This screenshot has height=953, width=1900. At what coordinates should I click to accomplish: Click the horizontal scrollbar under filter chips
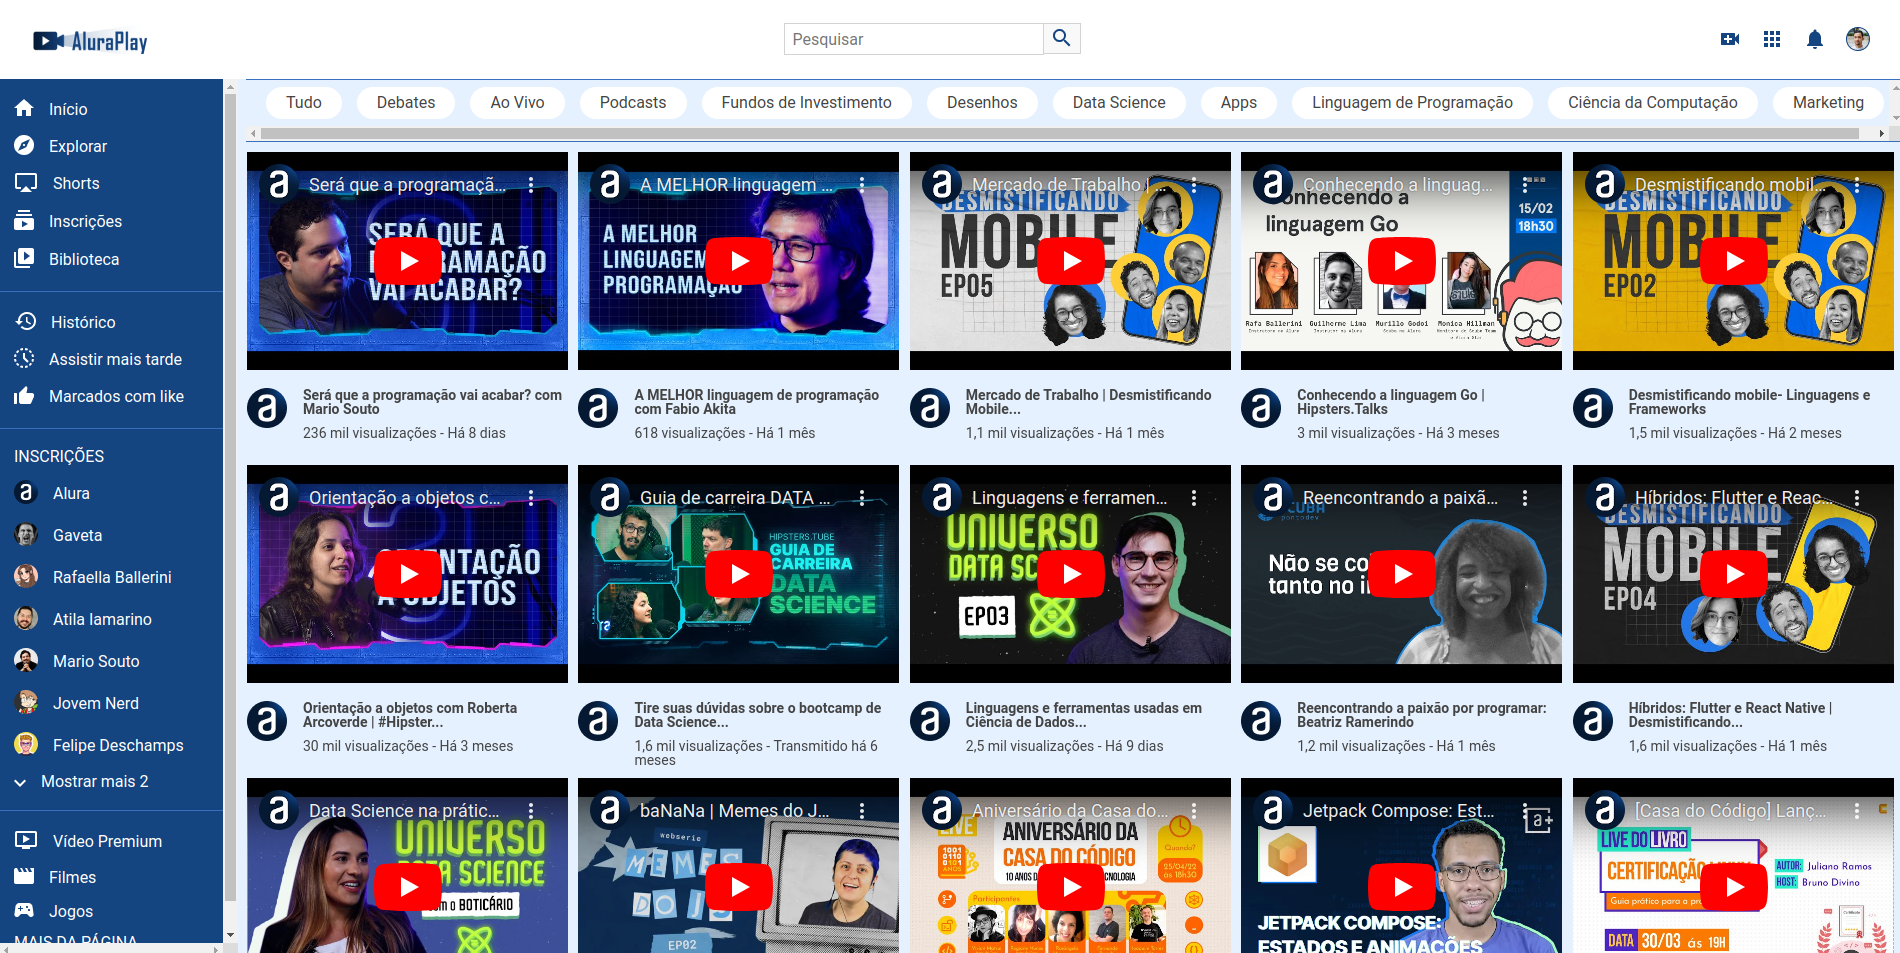click(1060, 133)
